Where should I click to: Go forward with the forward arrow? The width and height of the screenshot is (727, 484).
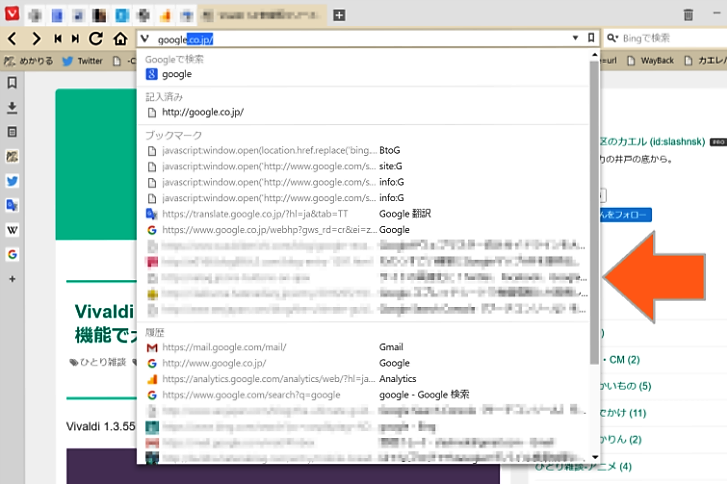click(x=36, y=38)
